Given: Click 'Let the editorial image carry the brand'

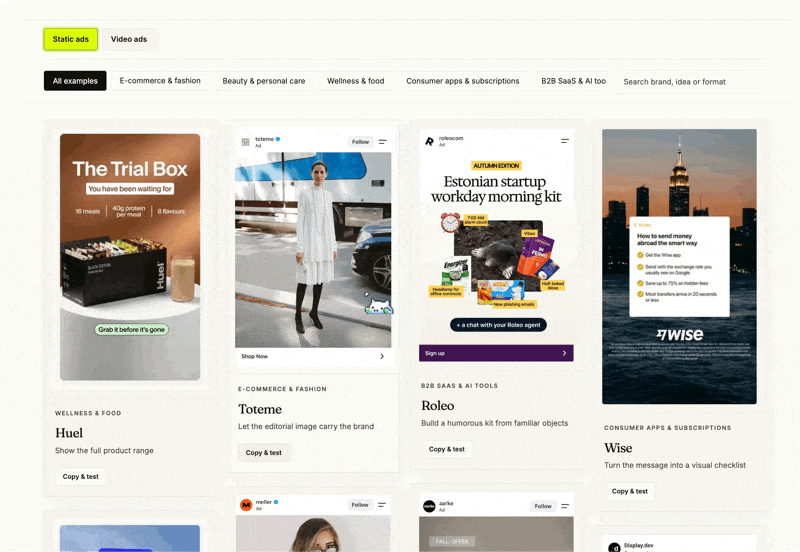Looking at the screenshot, I should (306, 426).
